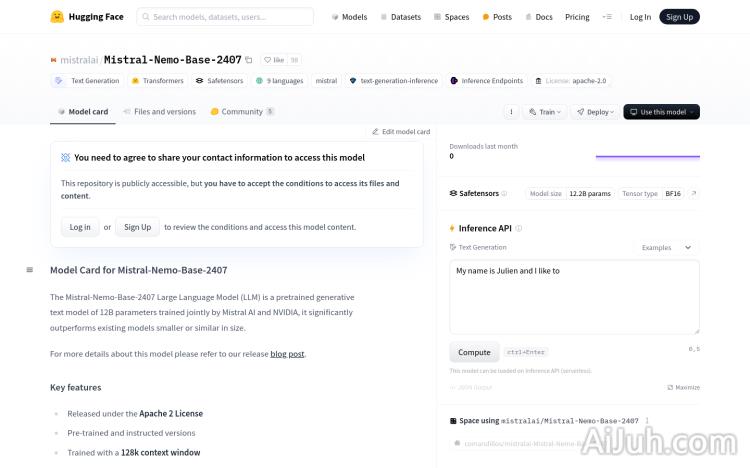Viewport: 750px width, 468px height.
Task: Open the three-dot more options menu
Action: pyautogui.click(x=511, y=112)
